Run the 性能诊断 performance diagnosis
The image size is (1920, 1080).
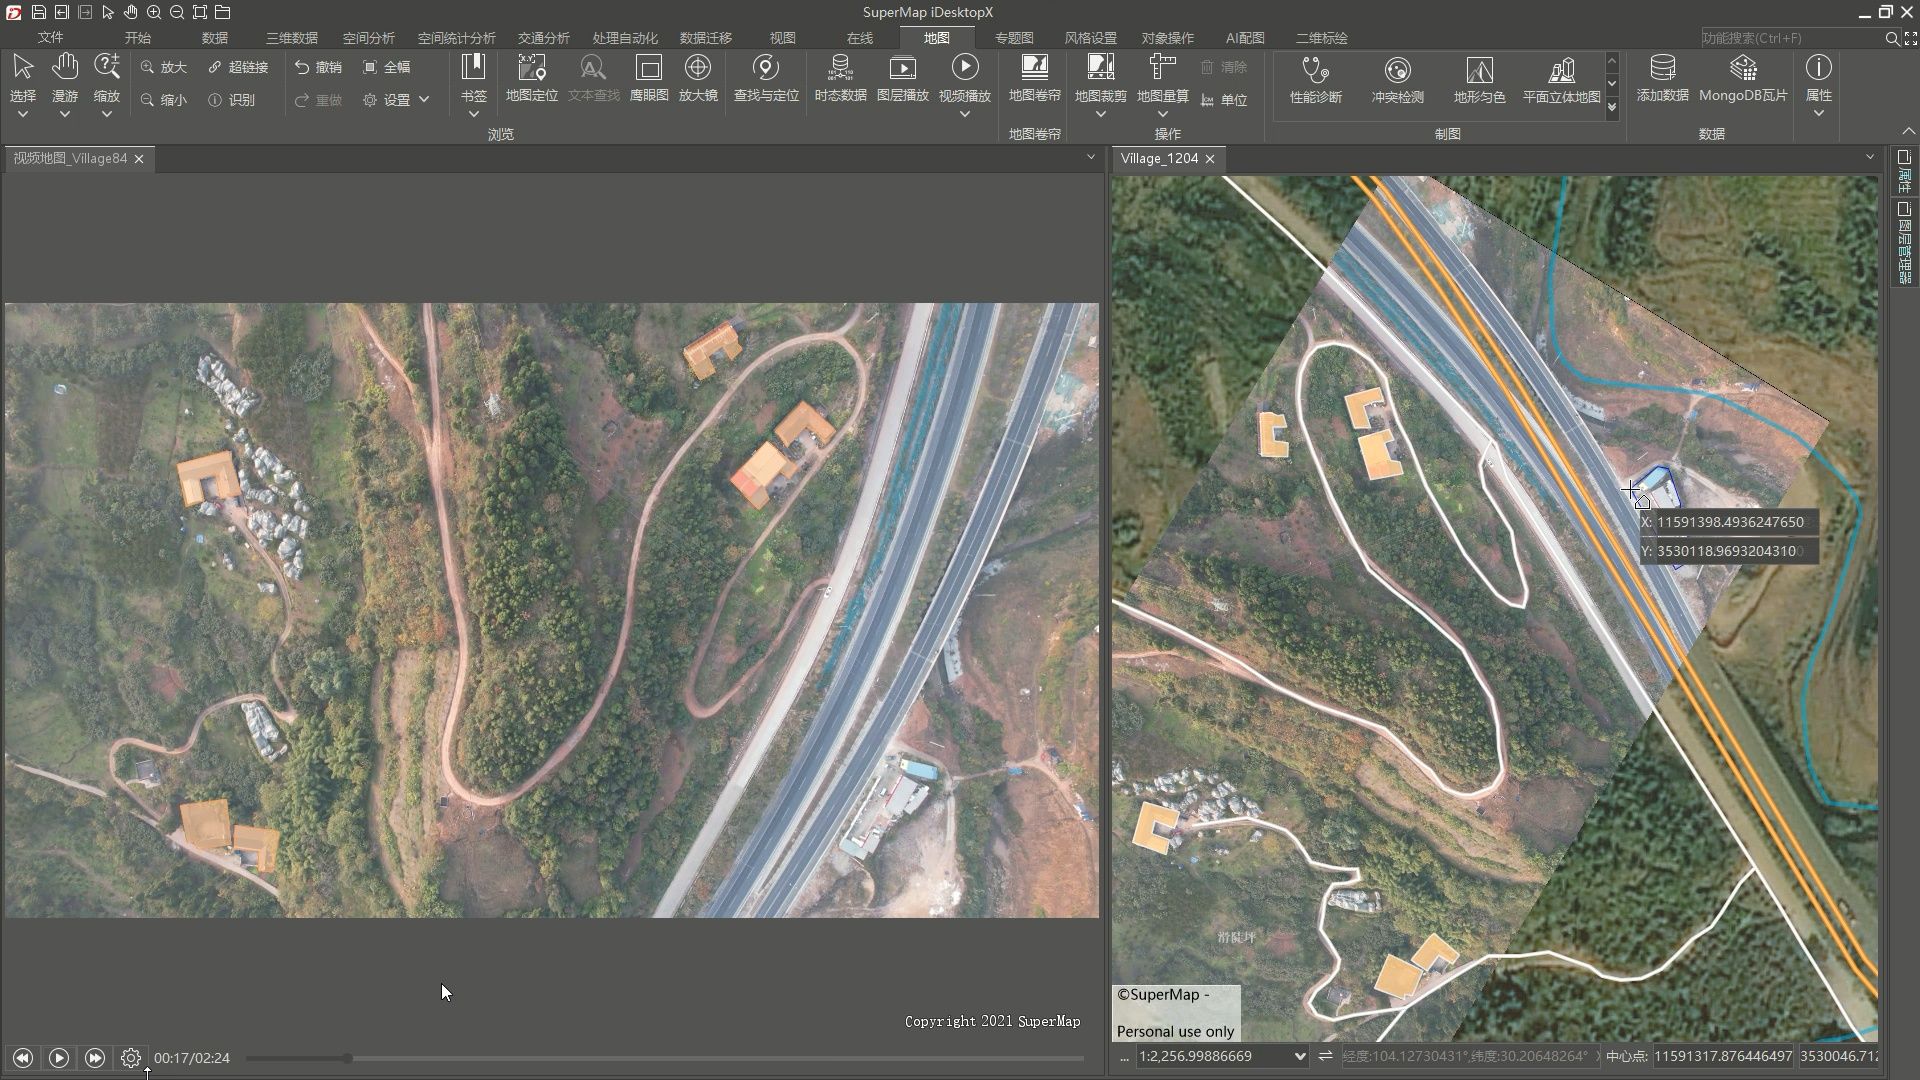tap(1316, 80)
